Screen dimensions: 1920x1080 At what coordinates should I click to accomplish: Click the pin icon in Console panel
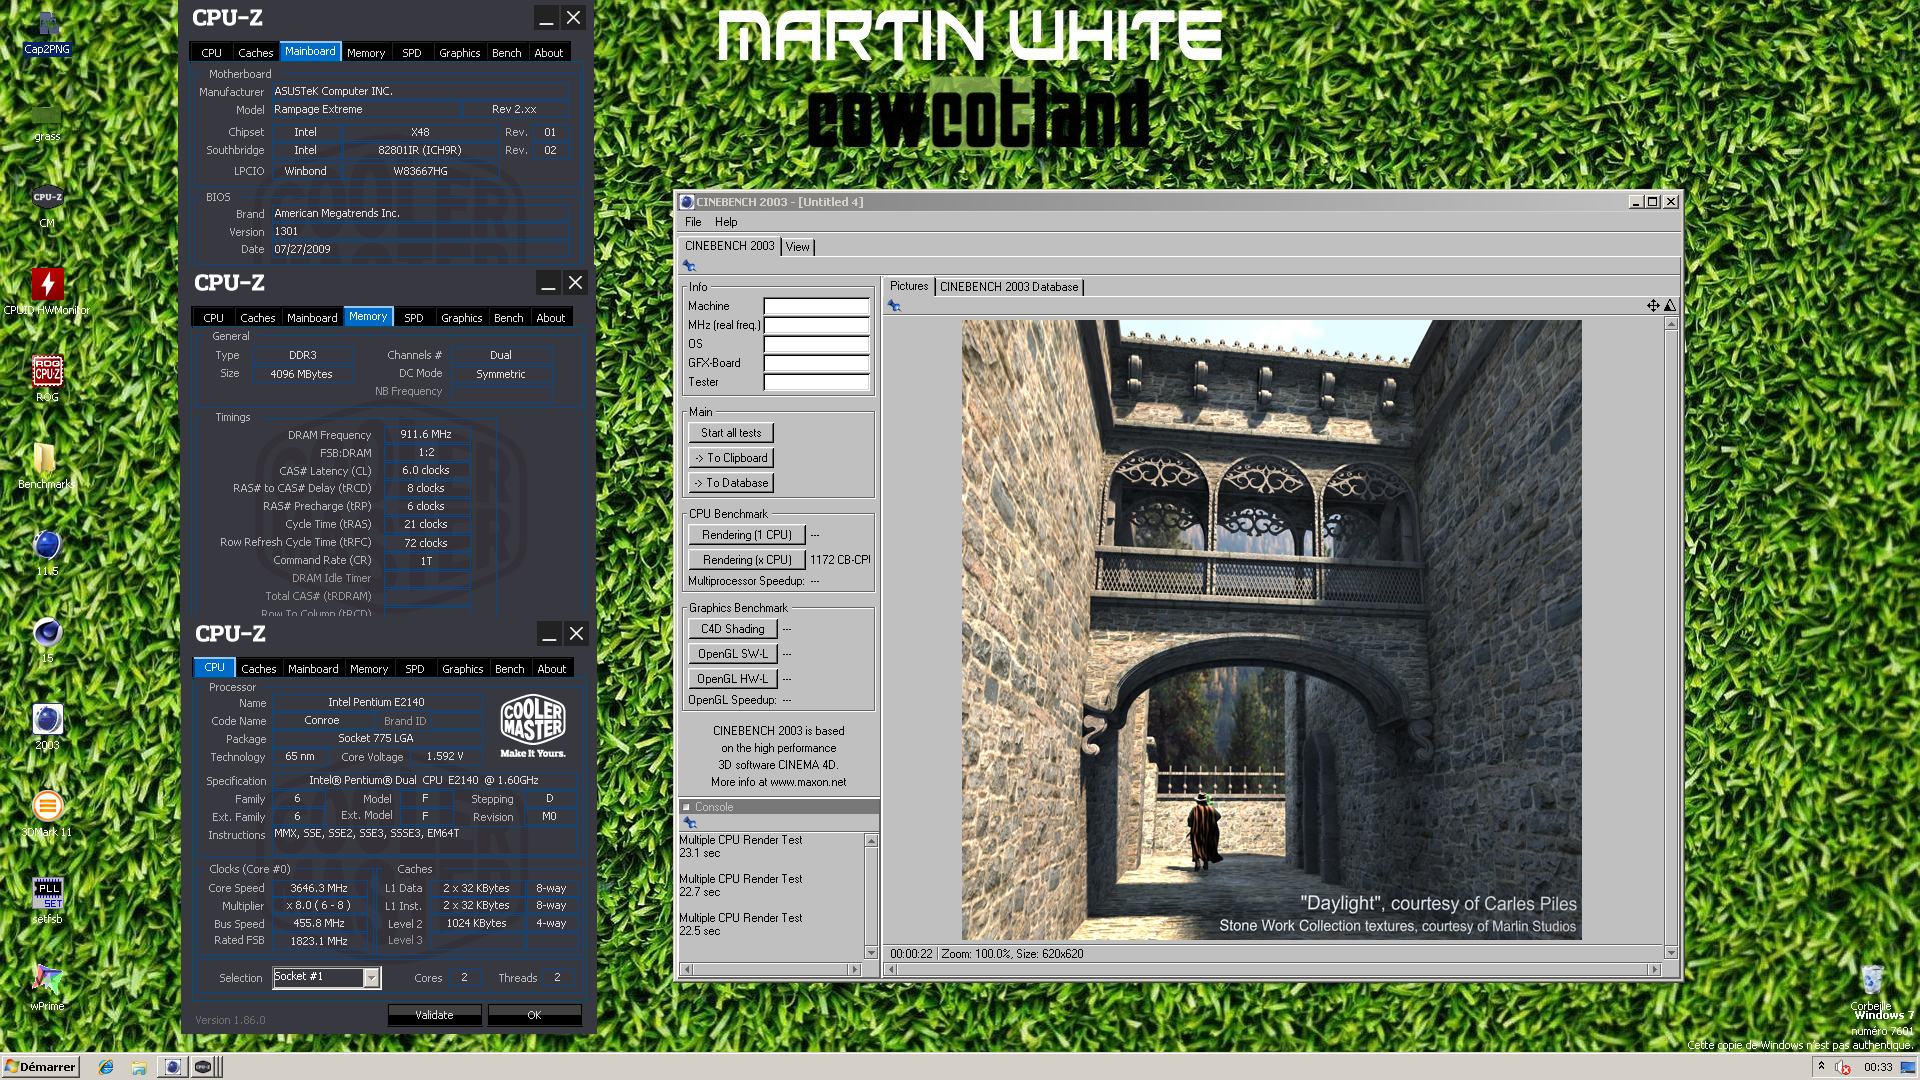point(689,823)
